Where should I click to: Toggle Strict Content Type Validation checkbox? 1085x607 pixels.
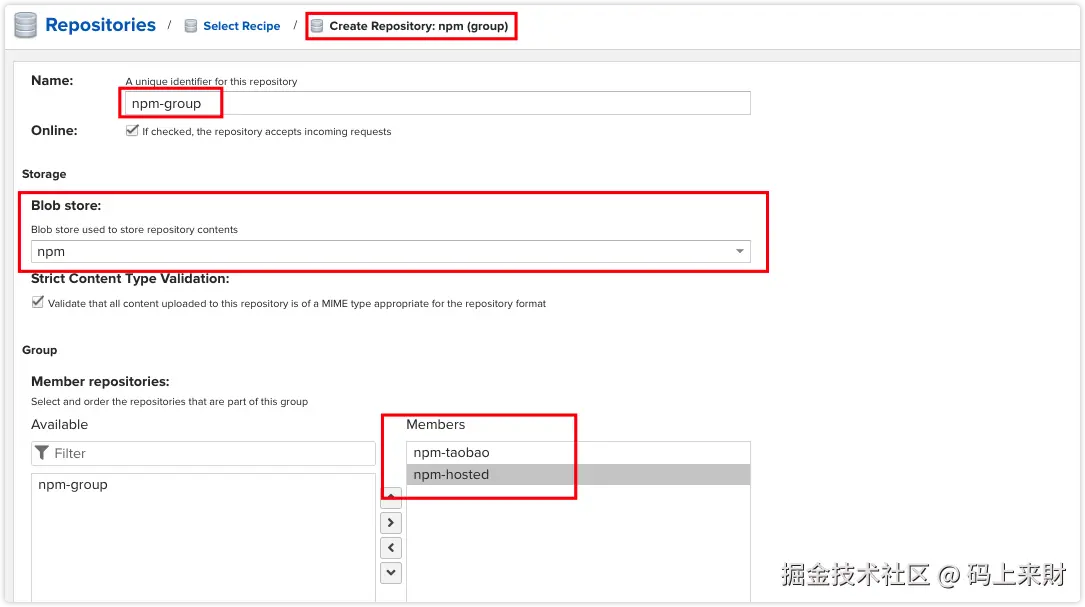(x=37, y=302)
